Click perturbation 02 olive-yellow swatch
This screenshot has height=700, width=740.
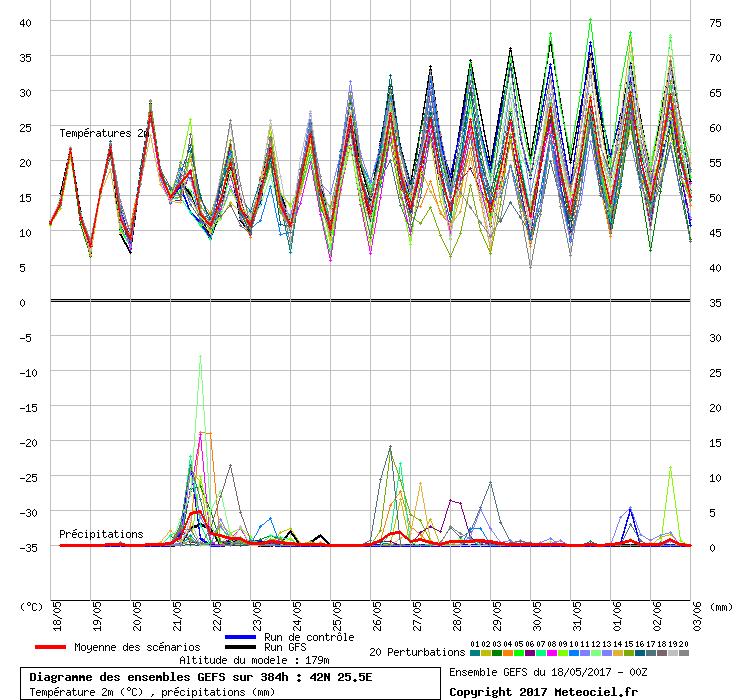486,653
